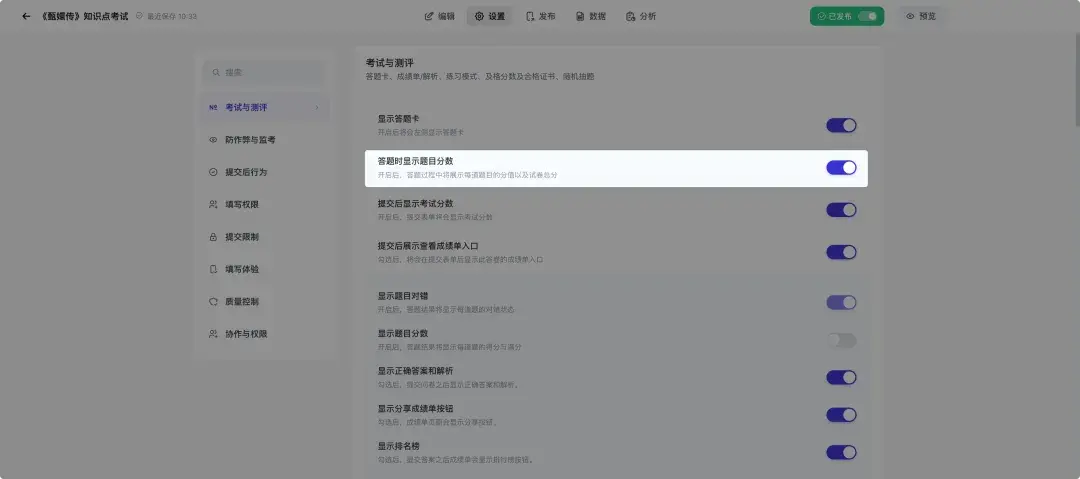The height and width of the screenshot is (479, 1080).
Task: Click the 数据 tab's document icon
Action: pyautogui.click(x=580, y=17)
